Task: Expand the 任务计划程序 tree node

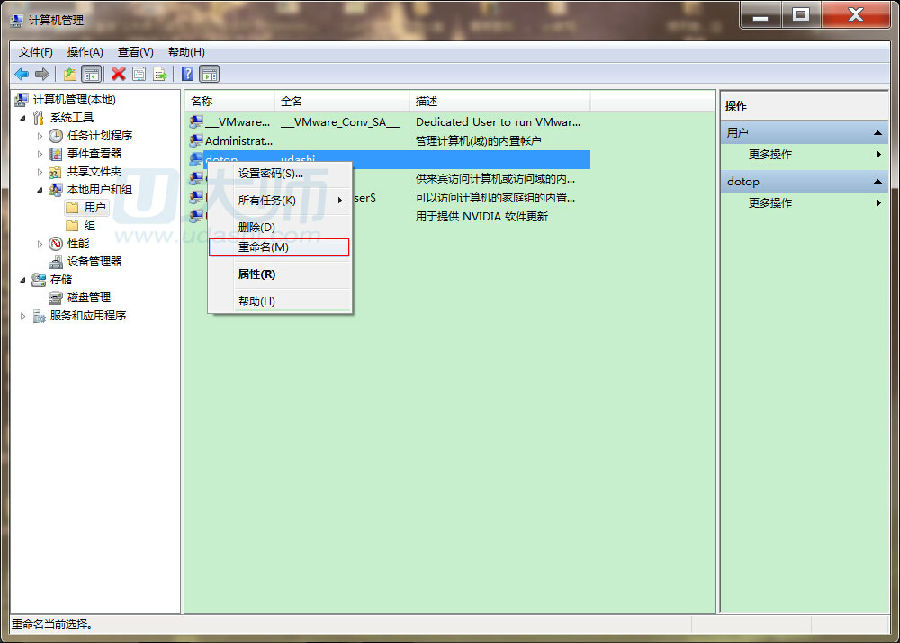Action: 41,135
